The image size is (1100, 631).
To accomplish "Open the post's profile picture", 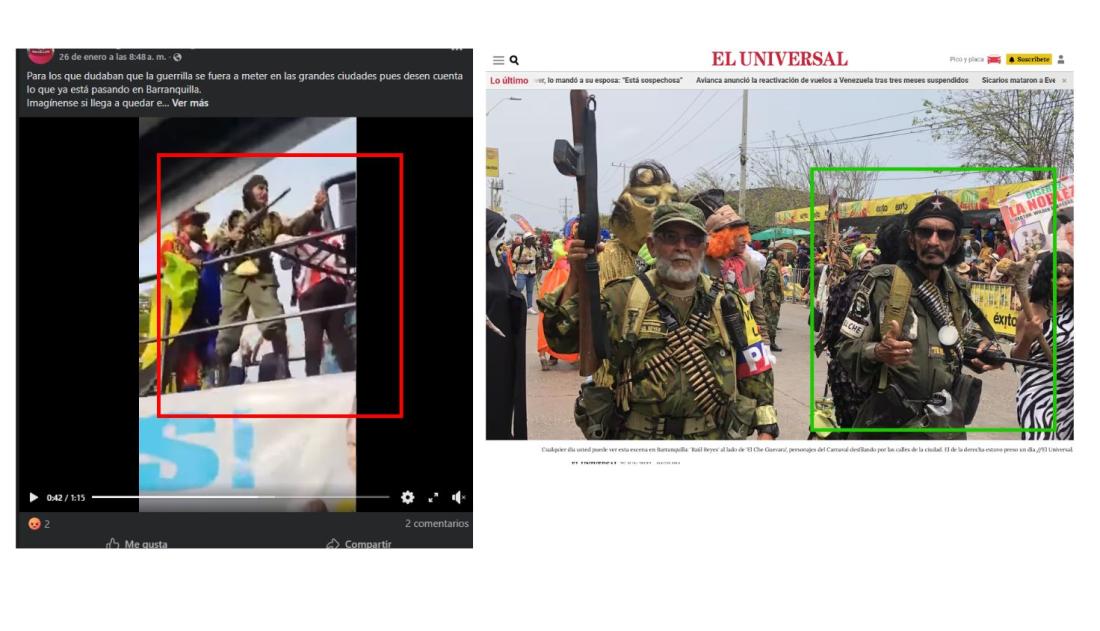I will click(40, 53).
